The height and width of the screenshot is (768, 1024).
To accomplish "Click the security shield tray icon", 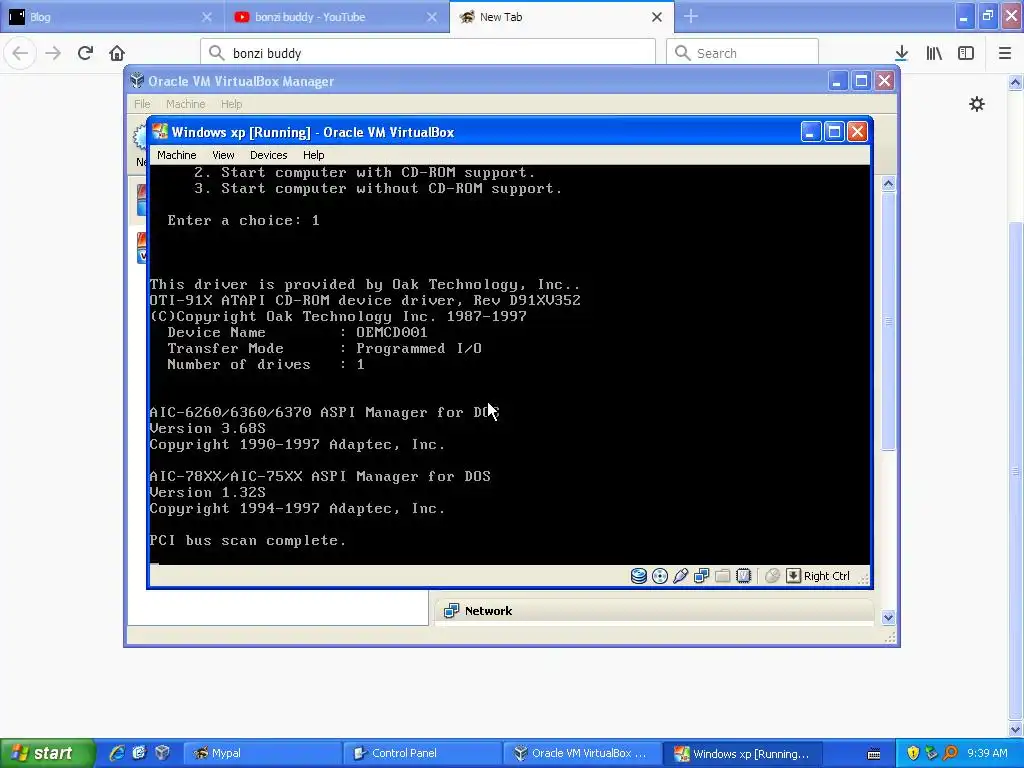I will tap(913, 753).
